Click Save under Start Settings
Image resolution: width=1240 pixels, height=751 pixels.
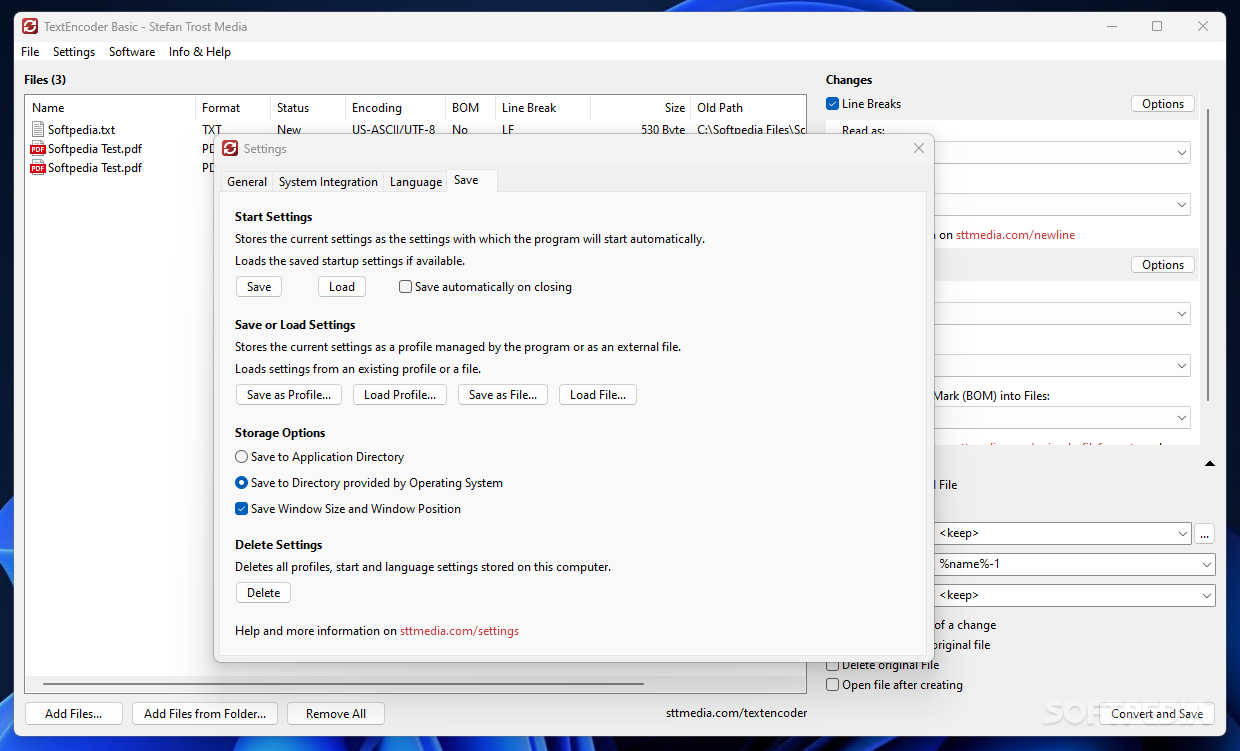click(x=259, y=287)
